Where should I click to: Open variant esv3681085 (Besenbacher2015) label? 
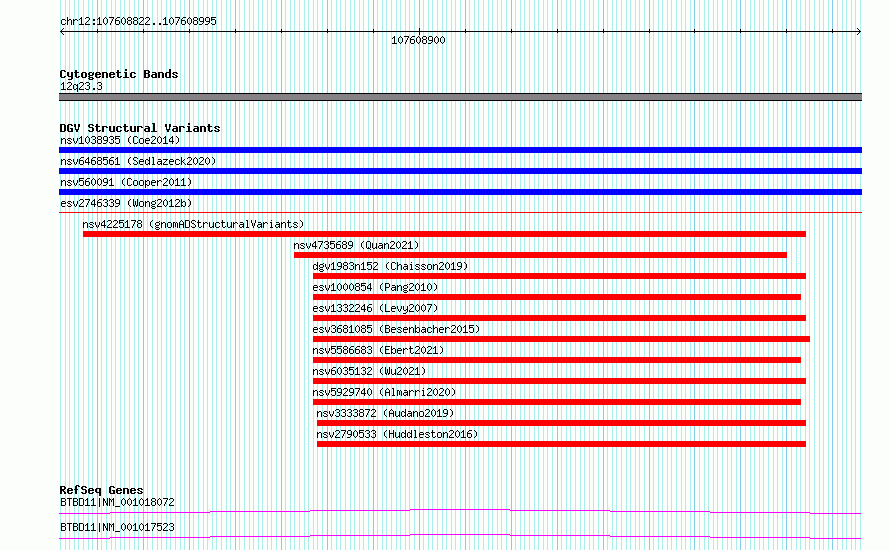pyautogui.click(x=396, y=329)
